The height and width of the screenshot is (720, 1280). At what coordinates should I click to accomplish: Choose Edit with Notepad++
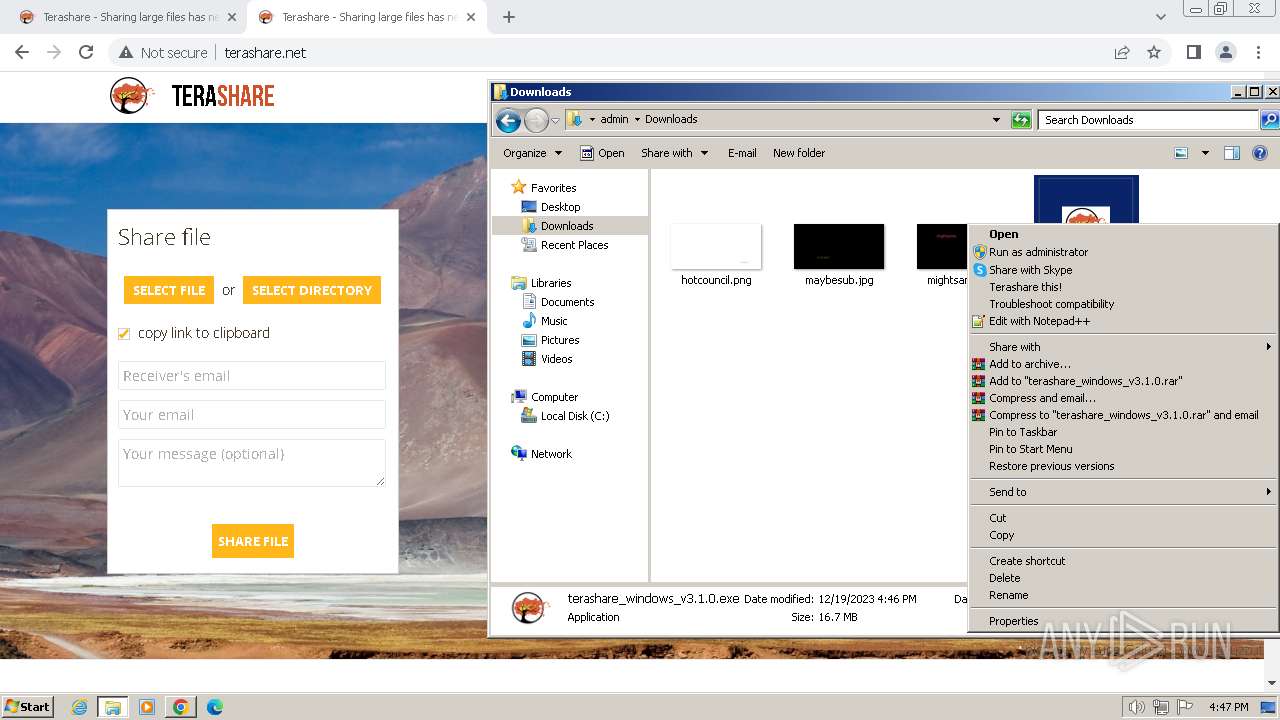(x=1039, y=321)
